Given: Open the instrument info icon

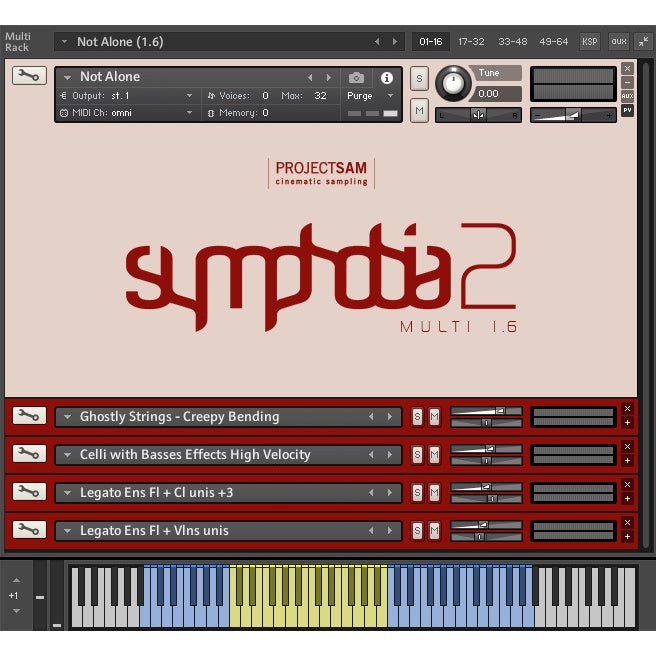Looking at the screenshot, I should (387, 77).
